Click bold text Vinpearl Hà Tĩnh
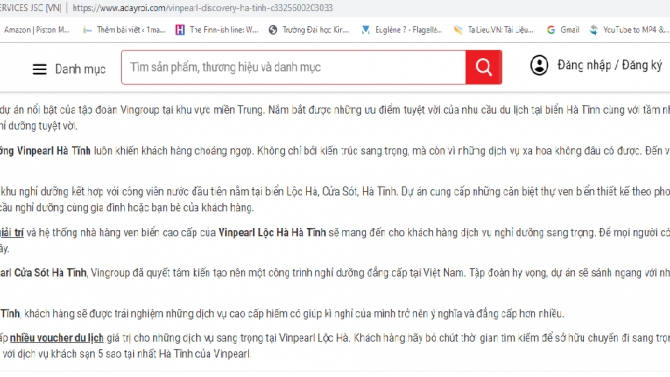 point(53,151)
